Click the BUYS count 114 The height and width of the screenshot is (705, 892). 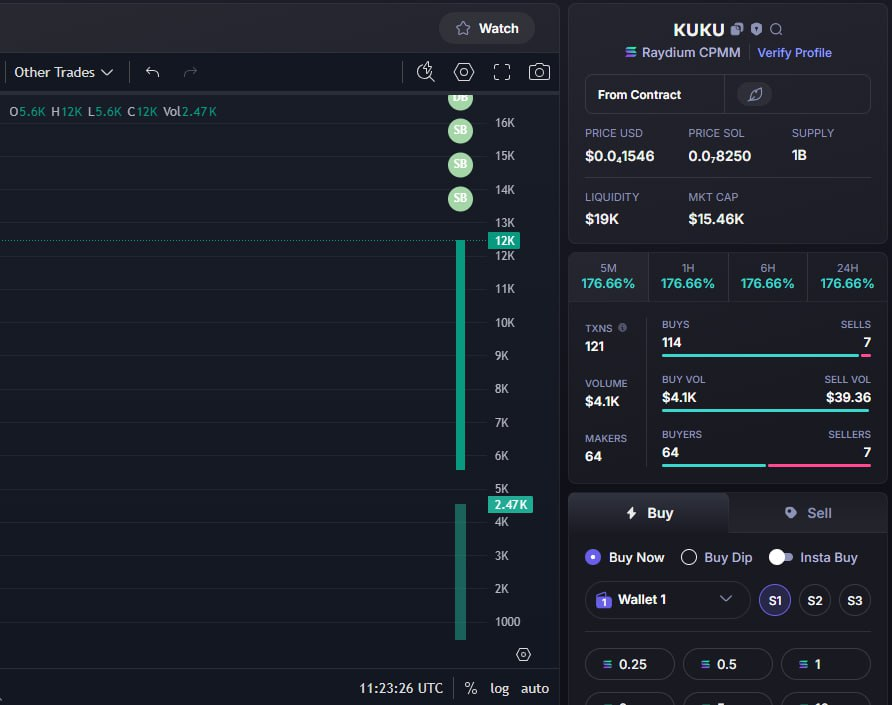point(671,343)
